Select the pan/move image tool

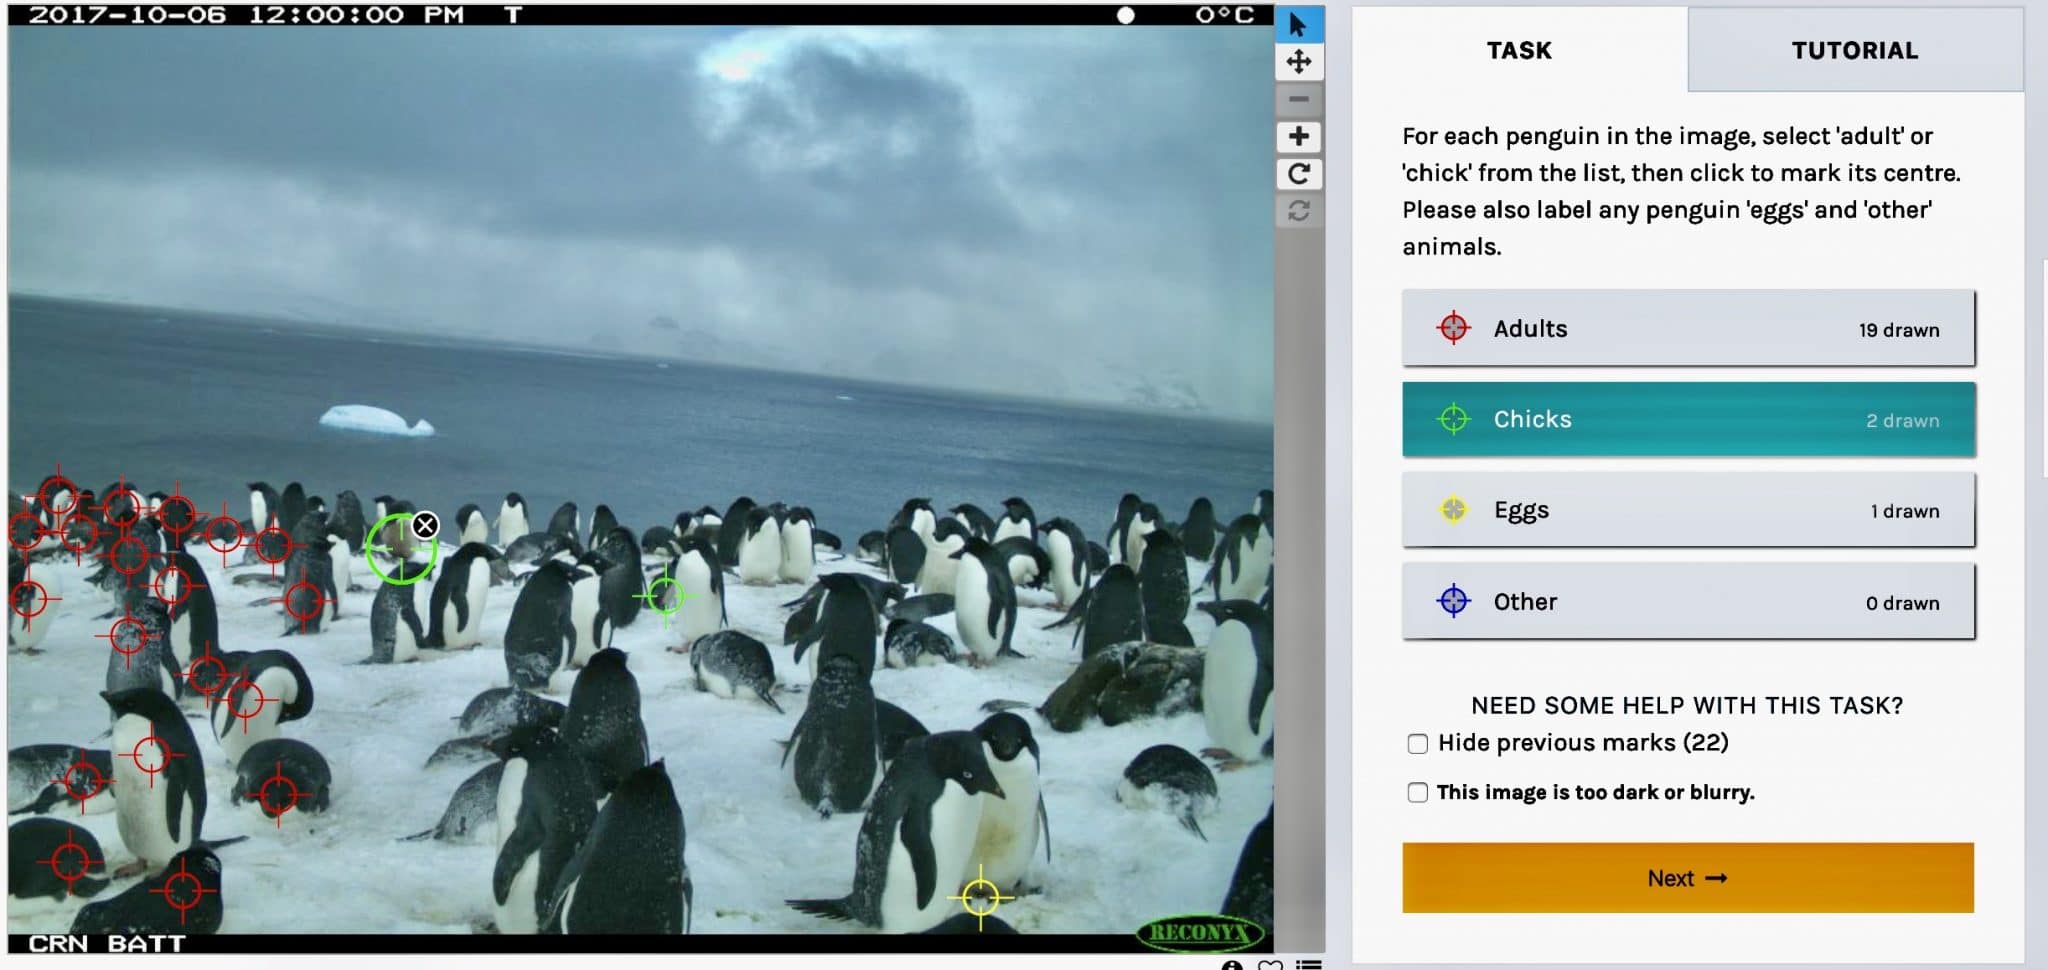click(x=1299, y=62)
